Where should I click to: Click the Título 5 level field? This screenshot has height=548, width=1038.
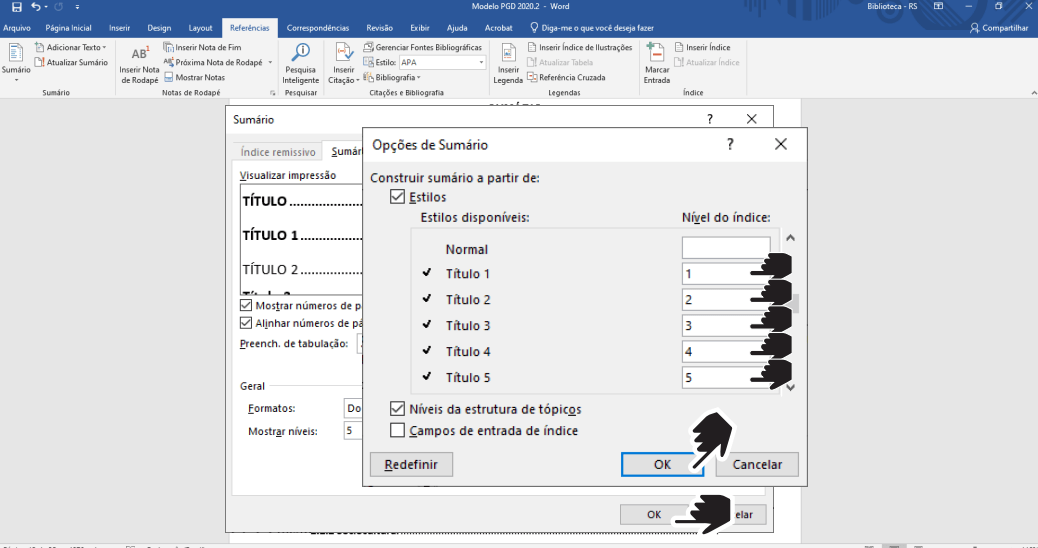click(726, 377)
